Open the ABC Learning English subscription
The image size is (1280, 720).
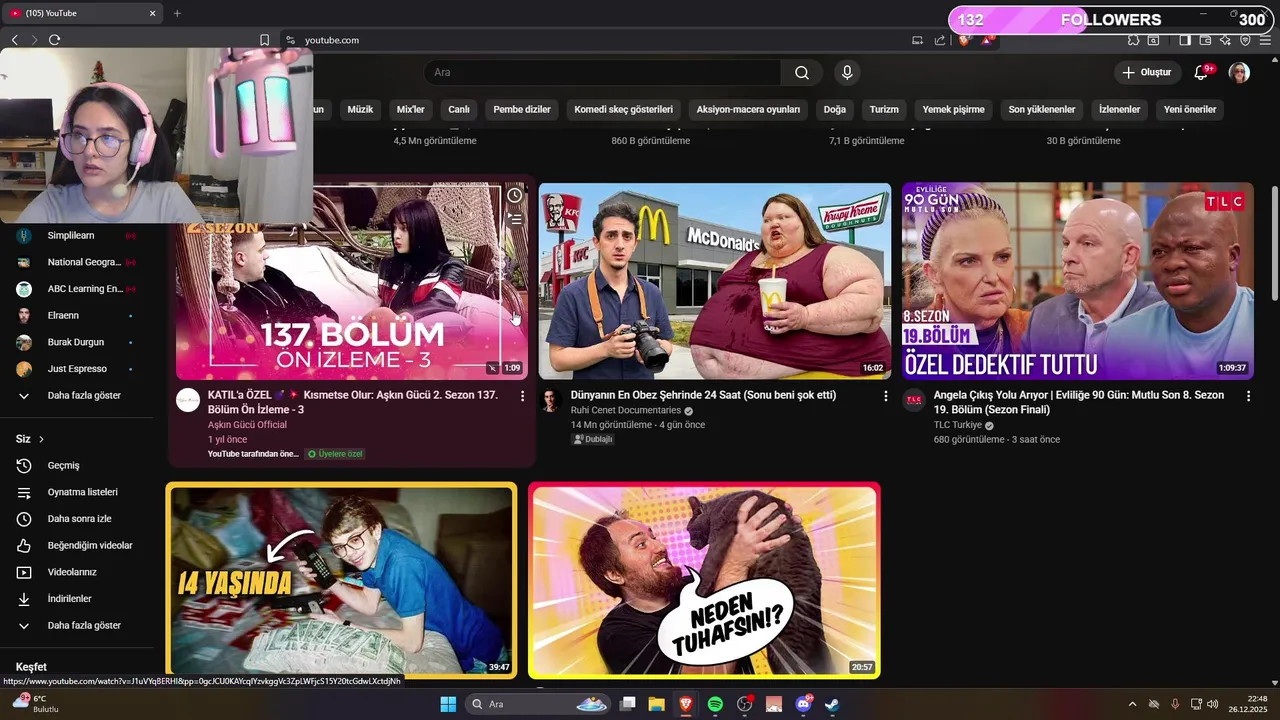pyautogui.click(x=77, y=289)
